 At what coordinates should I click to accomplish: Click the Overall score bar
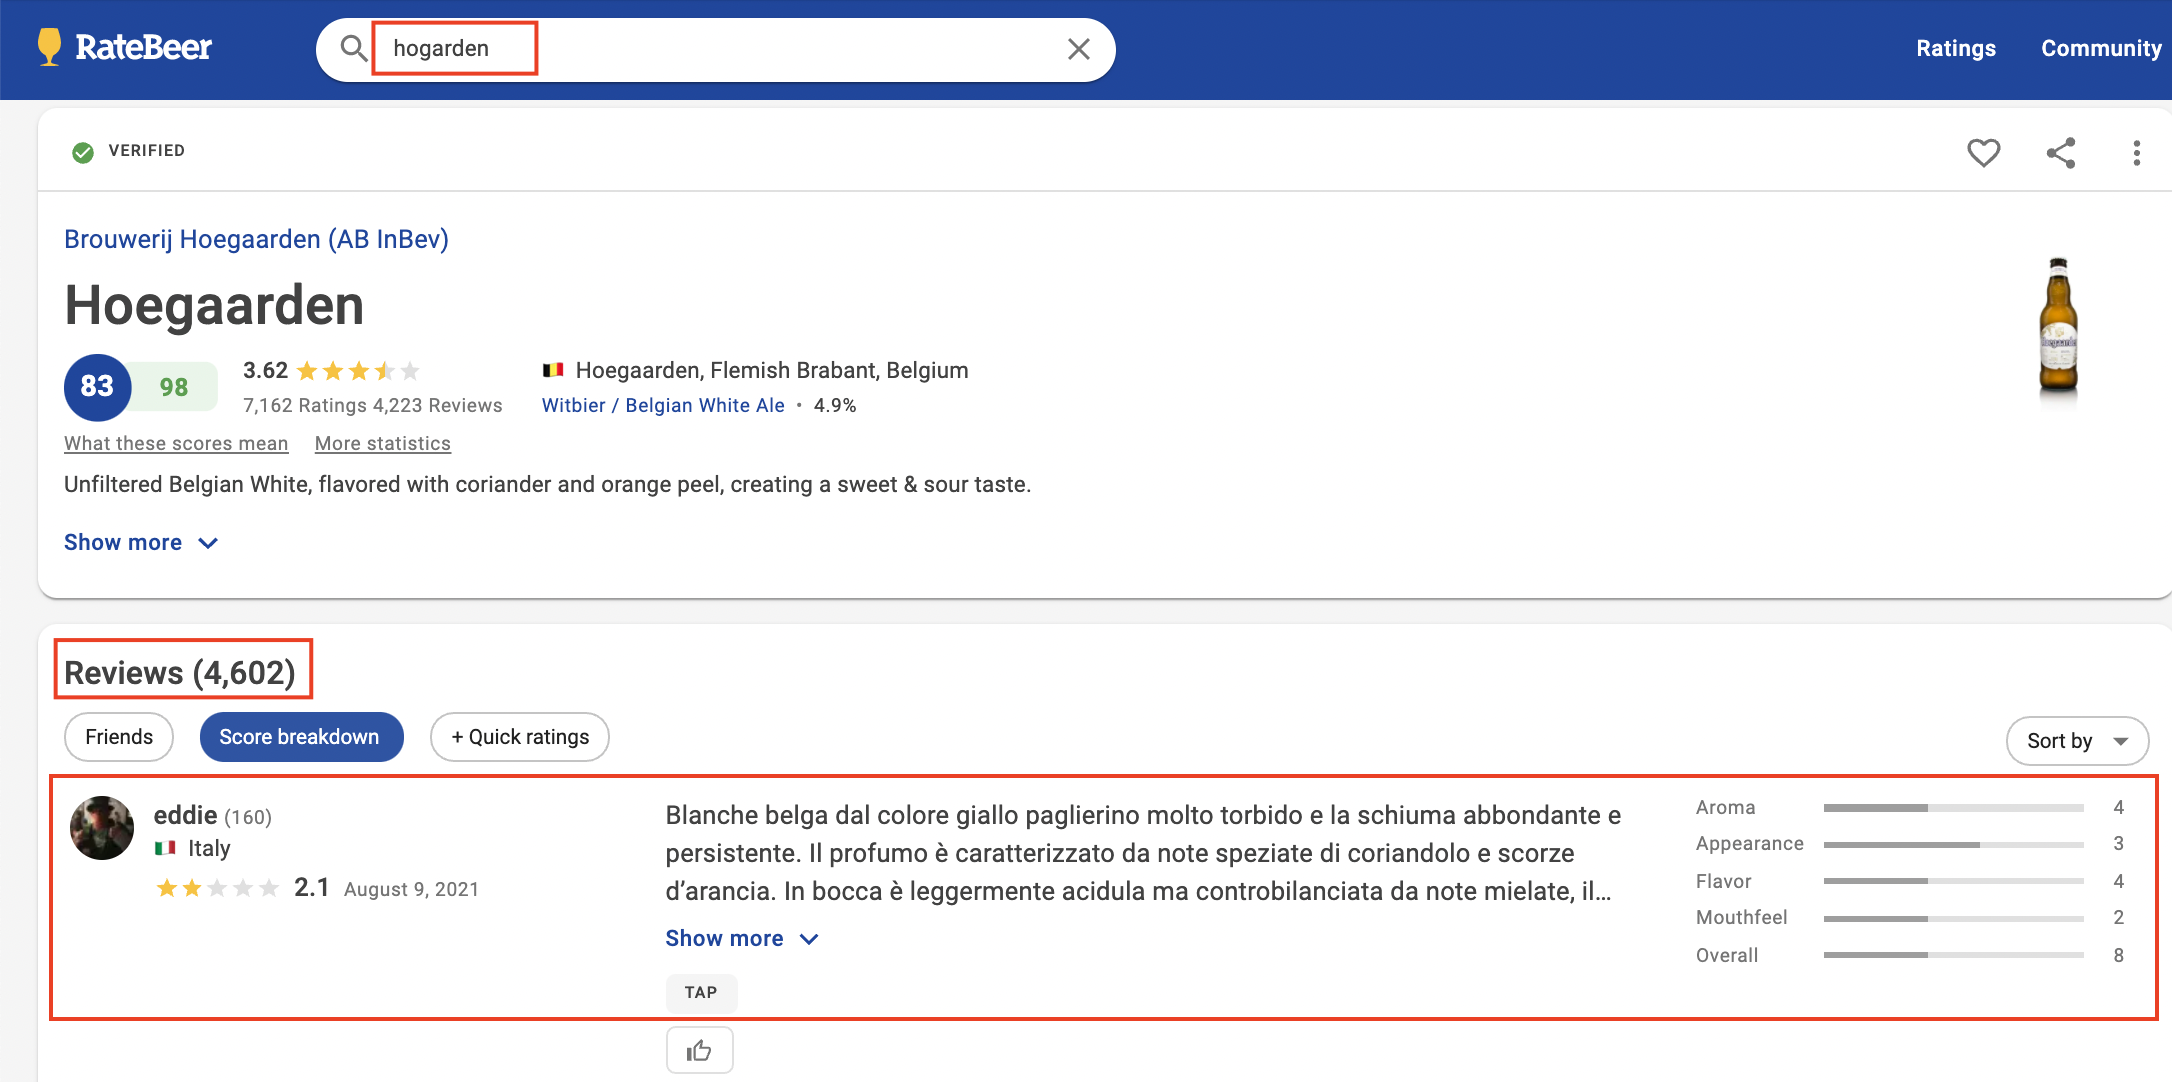pos(1952,955)
